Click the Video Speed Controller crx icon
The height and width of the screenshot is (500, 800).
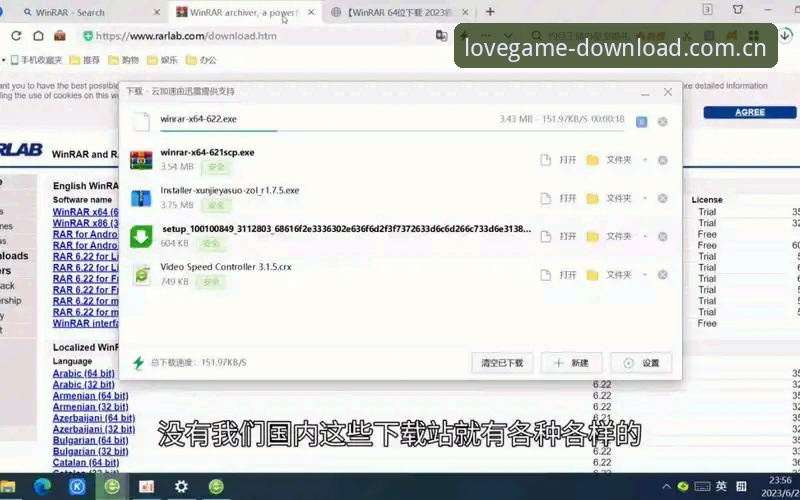click(141, 274)
